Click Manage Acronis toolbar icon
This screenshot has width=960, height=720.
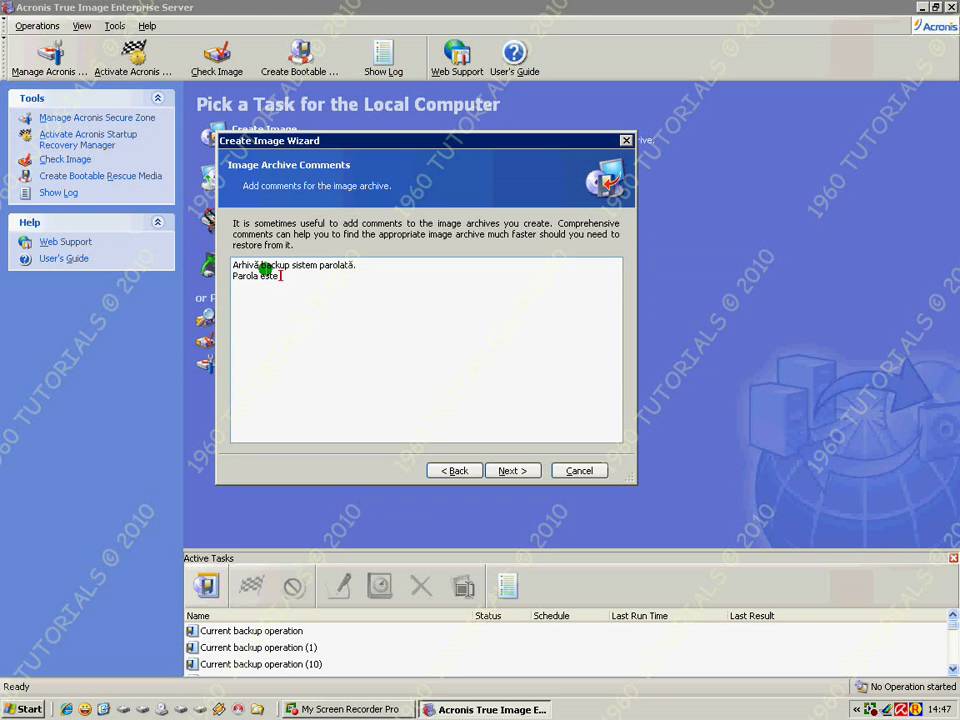[51, 58]
